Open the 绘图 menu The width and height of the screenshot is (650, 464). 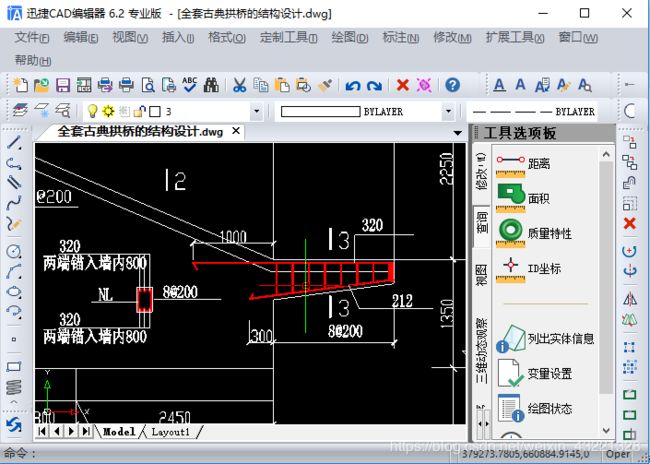coord(349,38)
